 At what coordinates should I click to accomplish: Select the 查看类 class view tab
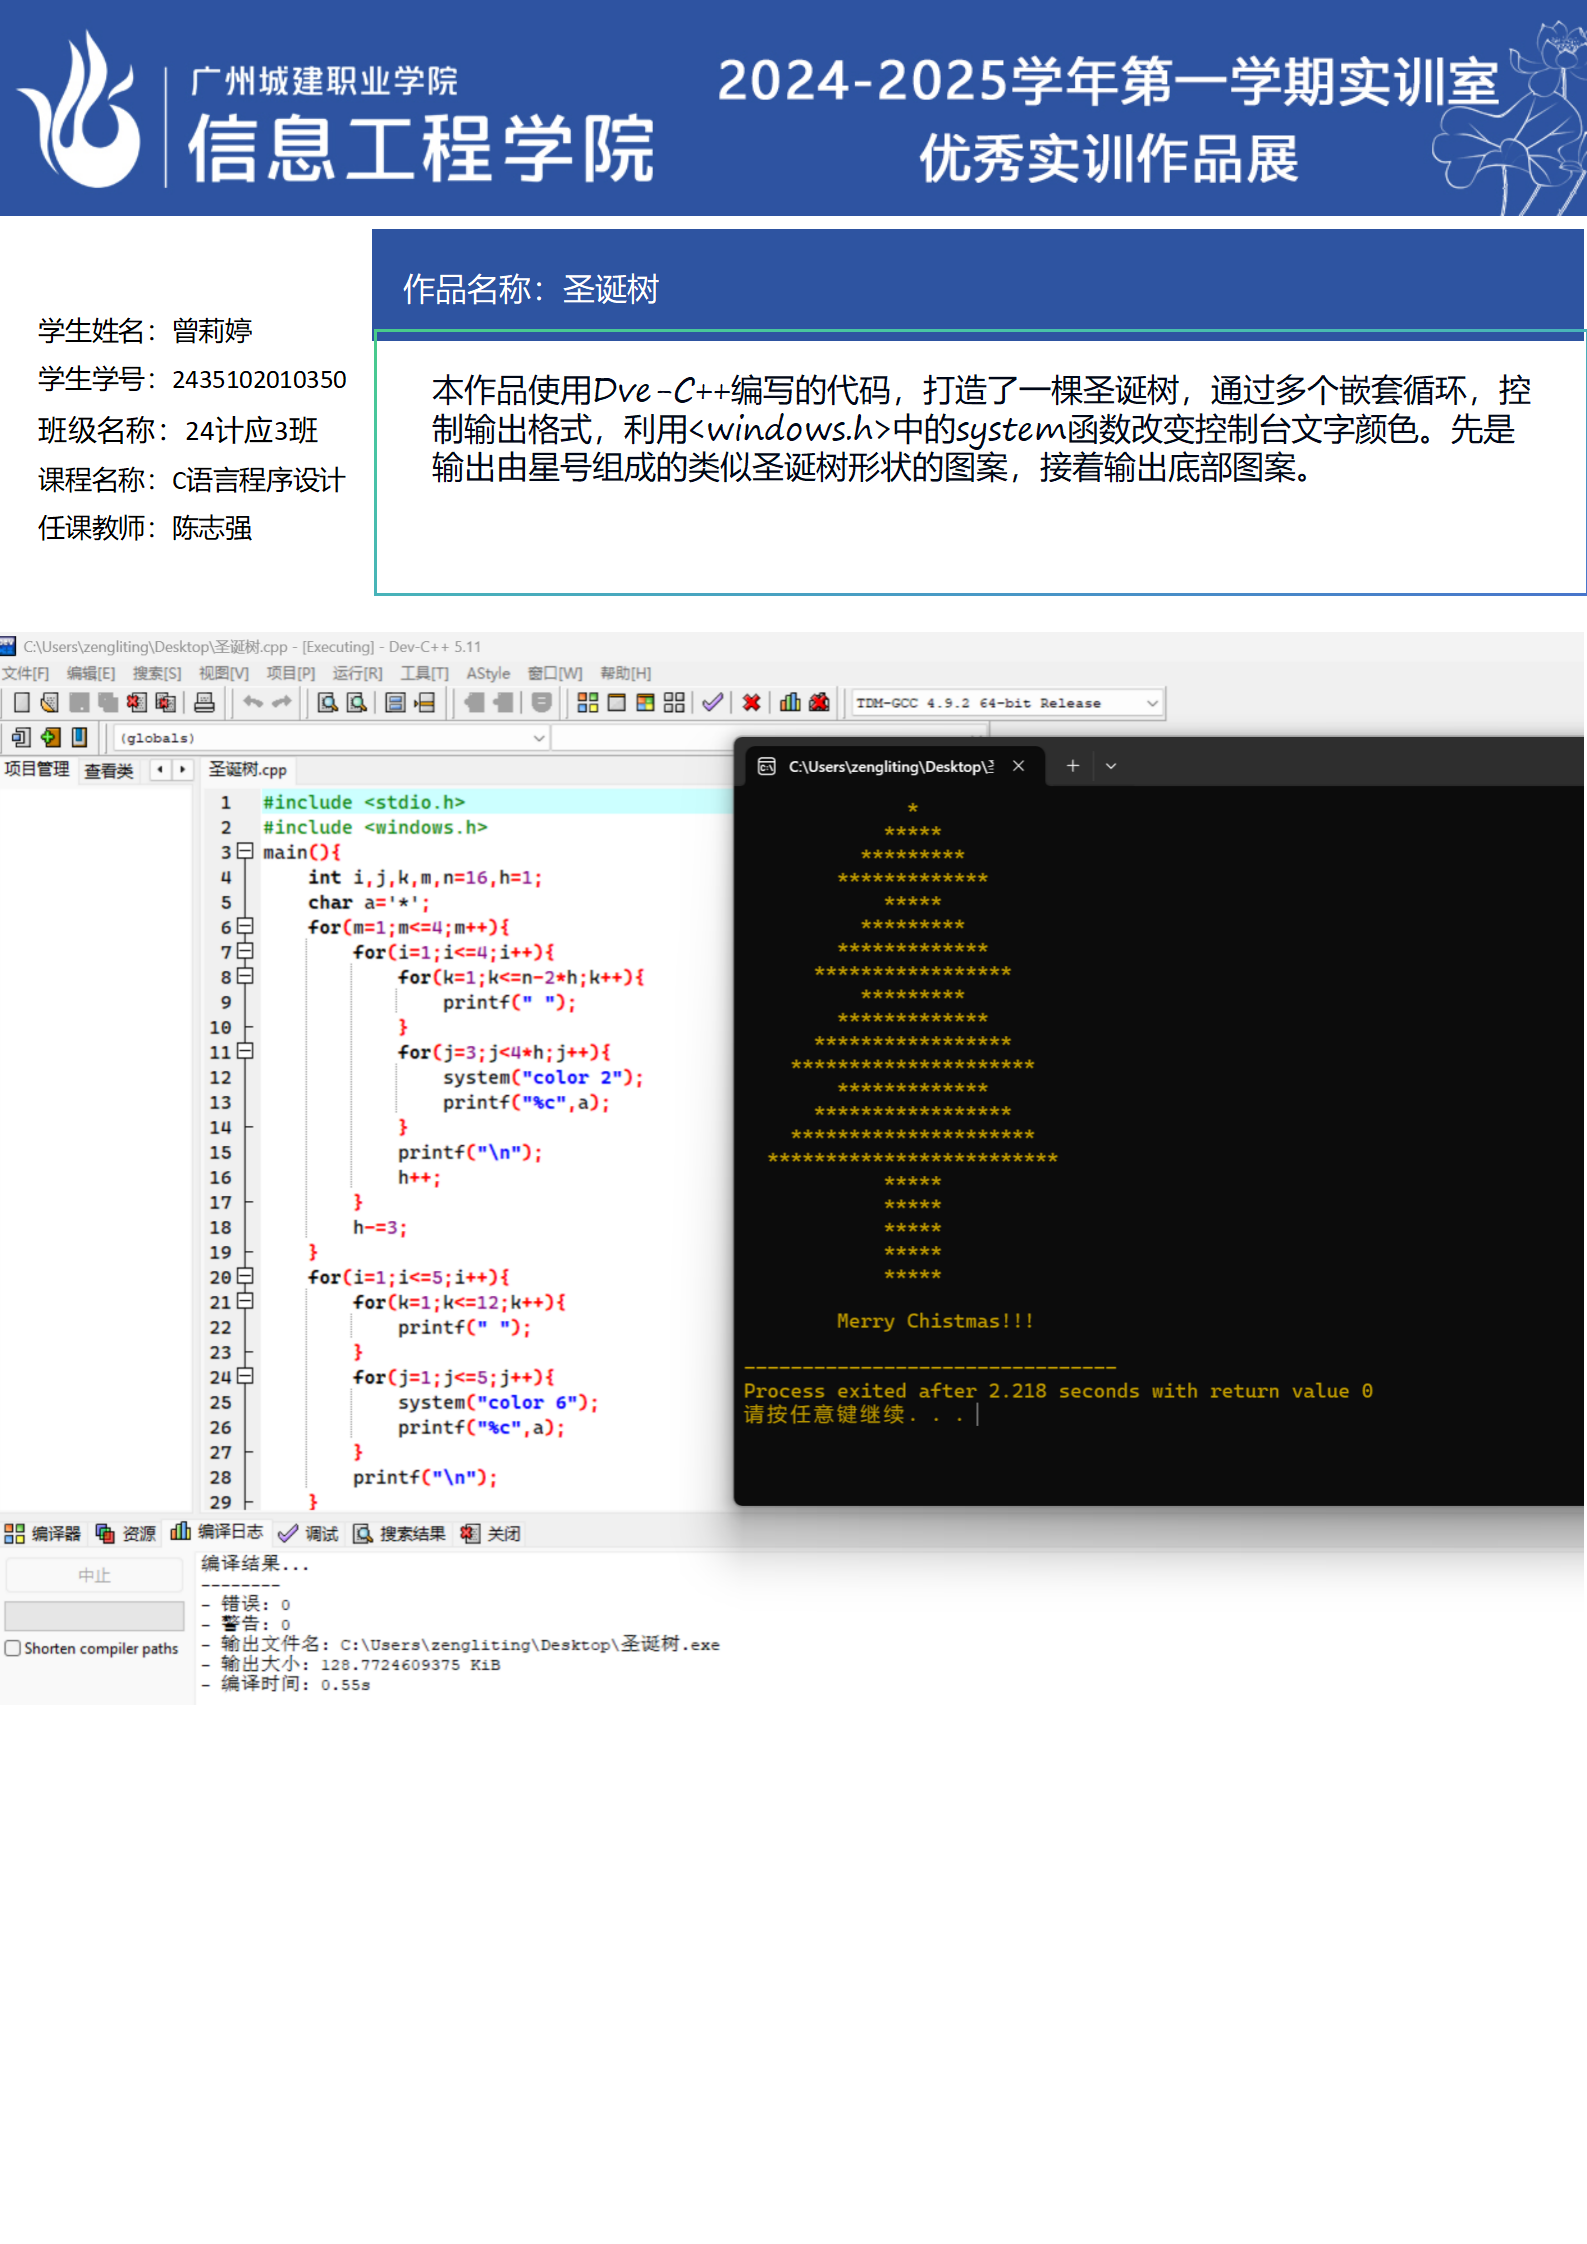108,770
